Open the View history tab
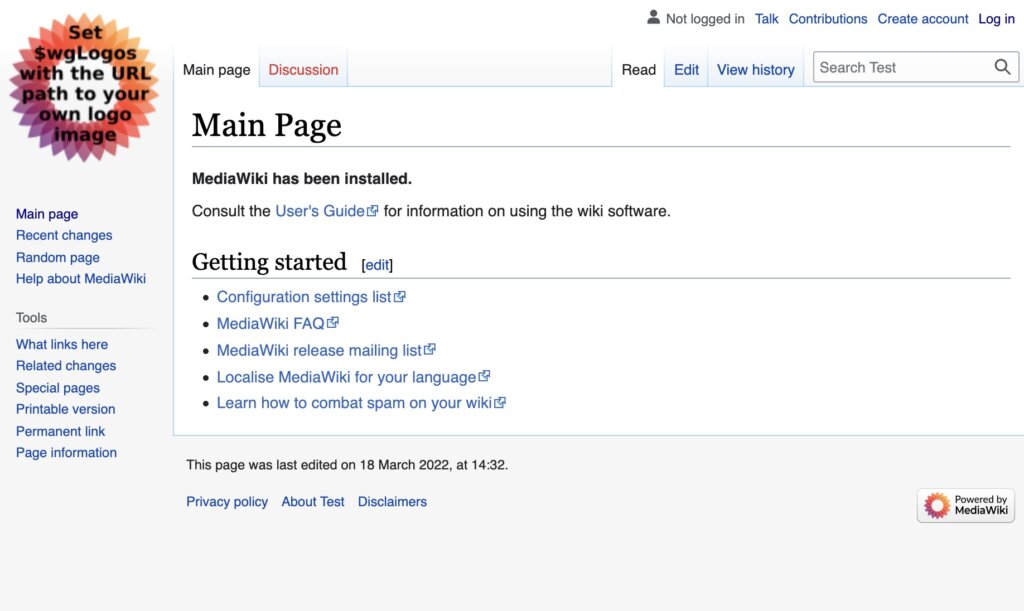Screen dimensions: 1024x611 755,70
